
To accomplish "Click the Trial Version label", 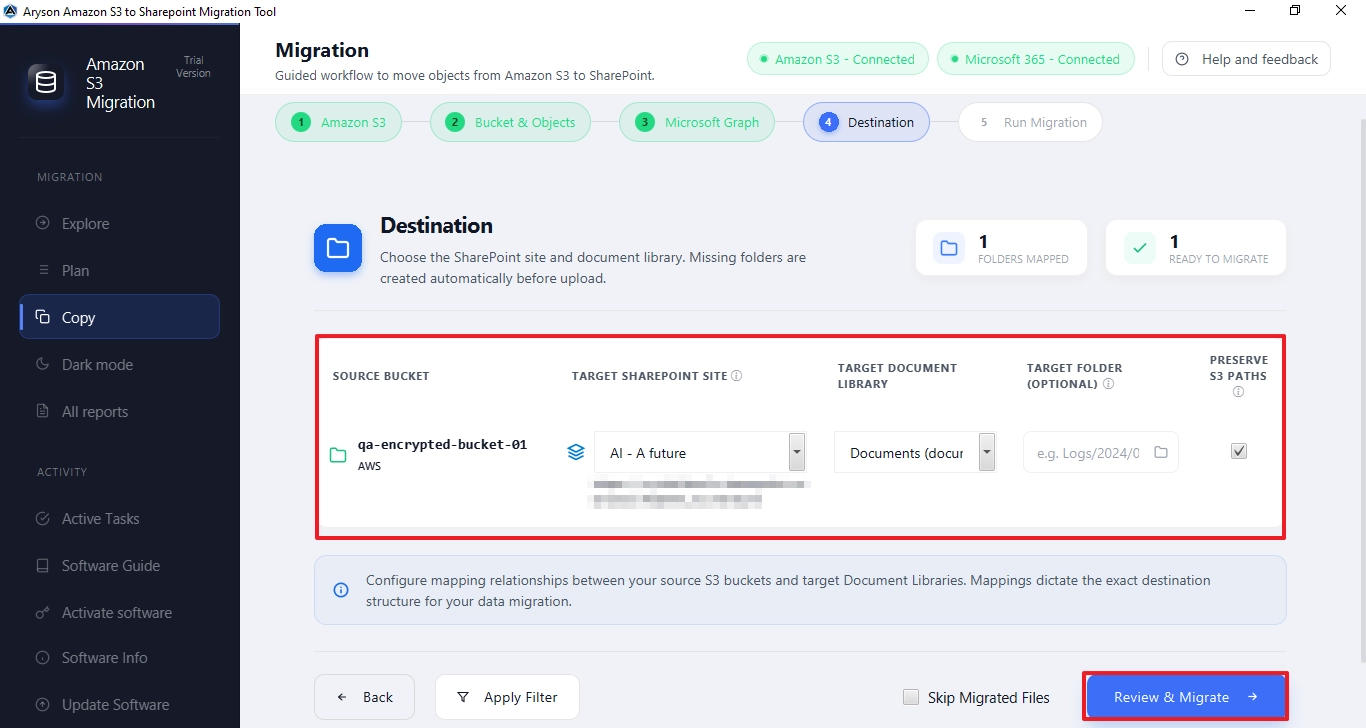I will 193,67.
